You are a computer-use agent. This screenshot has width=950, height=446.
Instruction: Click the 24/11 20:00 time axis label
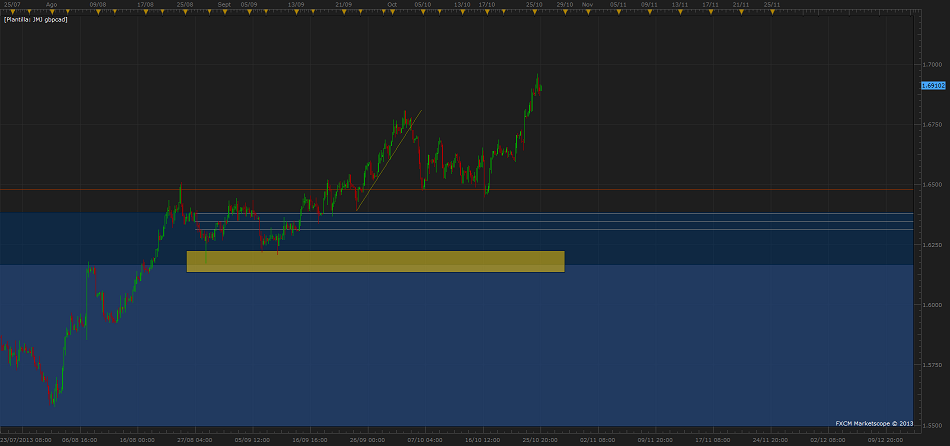click(768, 439)
